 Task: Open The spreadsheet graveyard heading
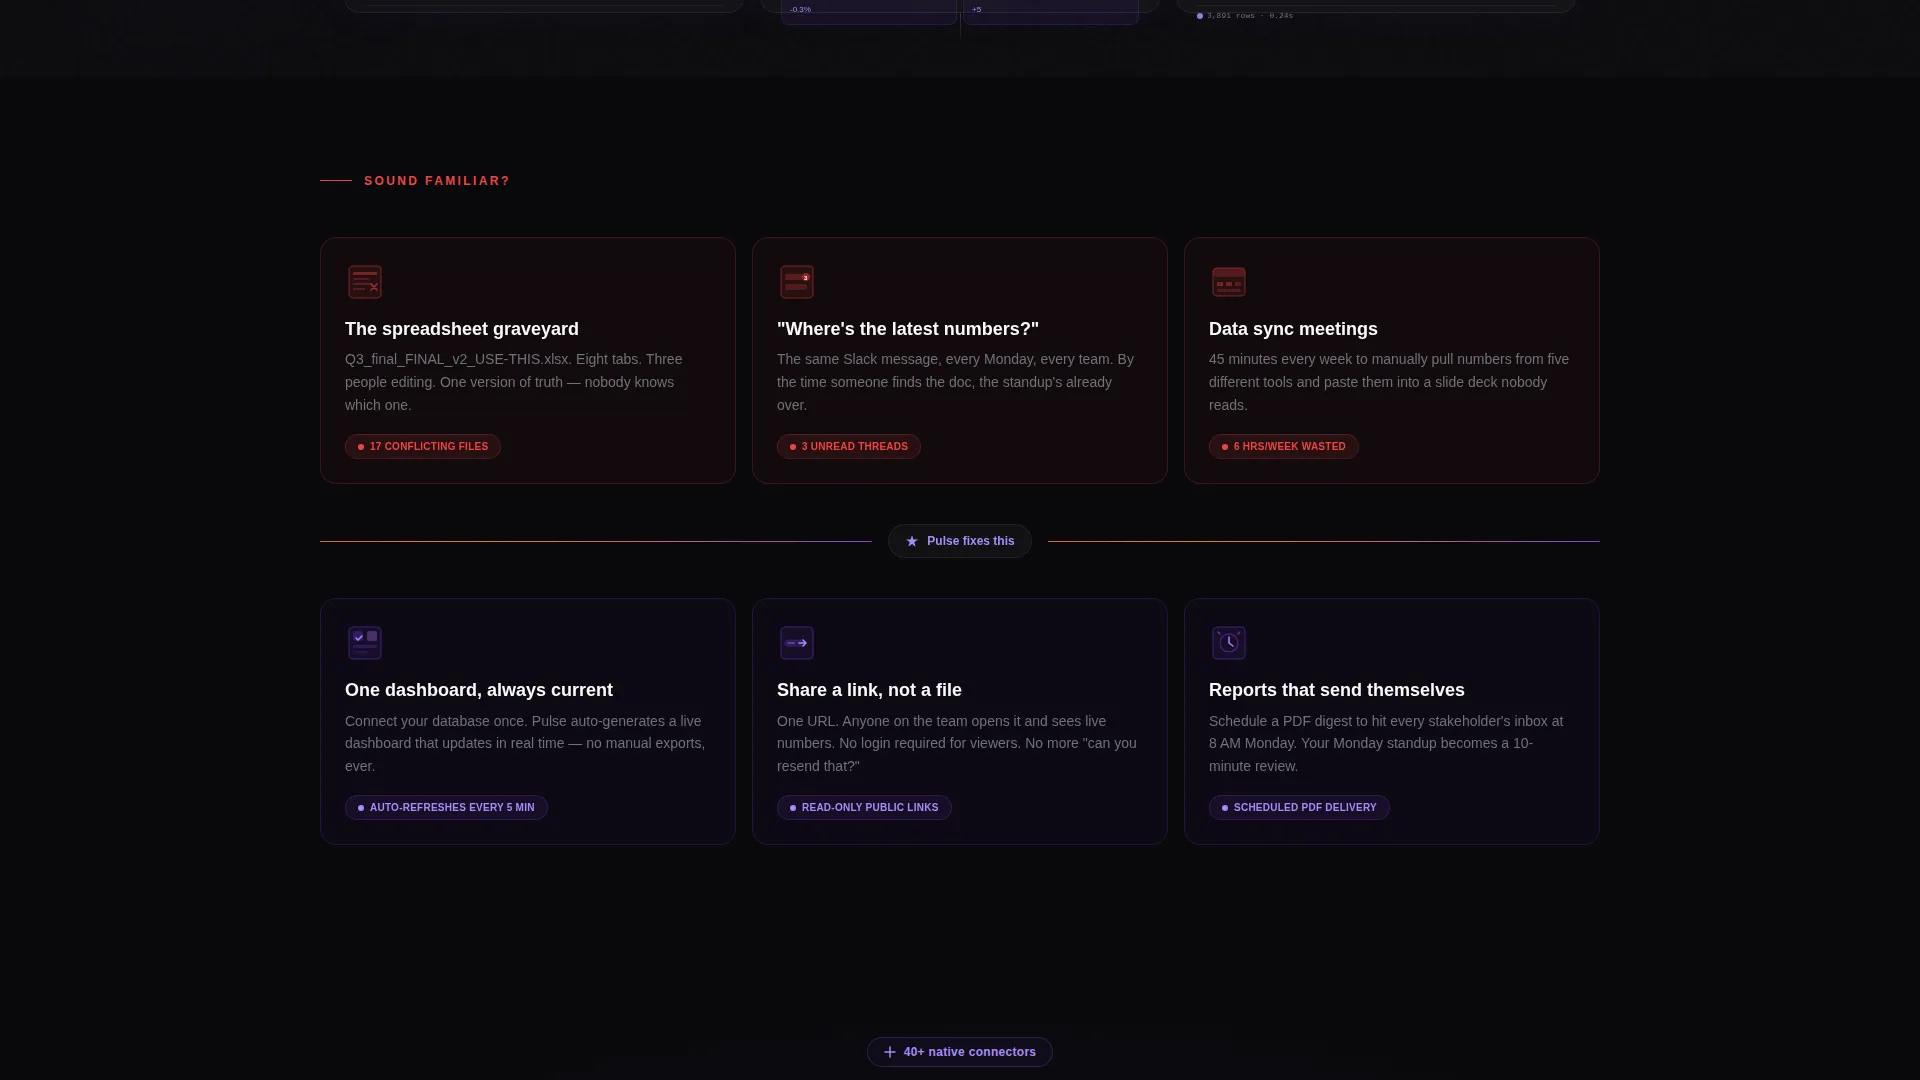pos(462,329)
